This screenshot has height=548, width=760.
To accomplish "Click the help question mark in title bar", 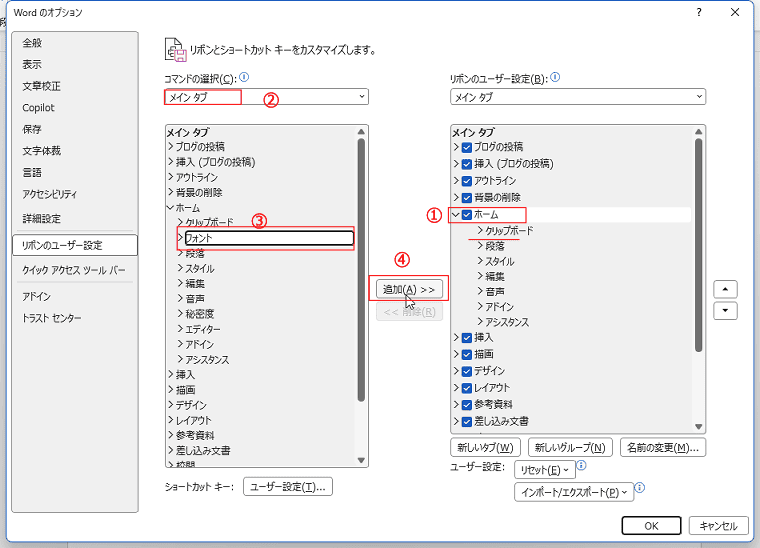I will [699, 12].
